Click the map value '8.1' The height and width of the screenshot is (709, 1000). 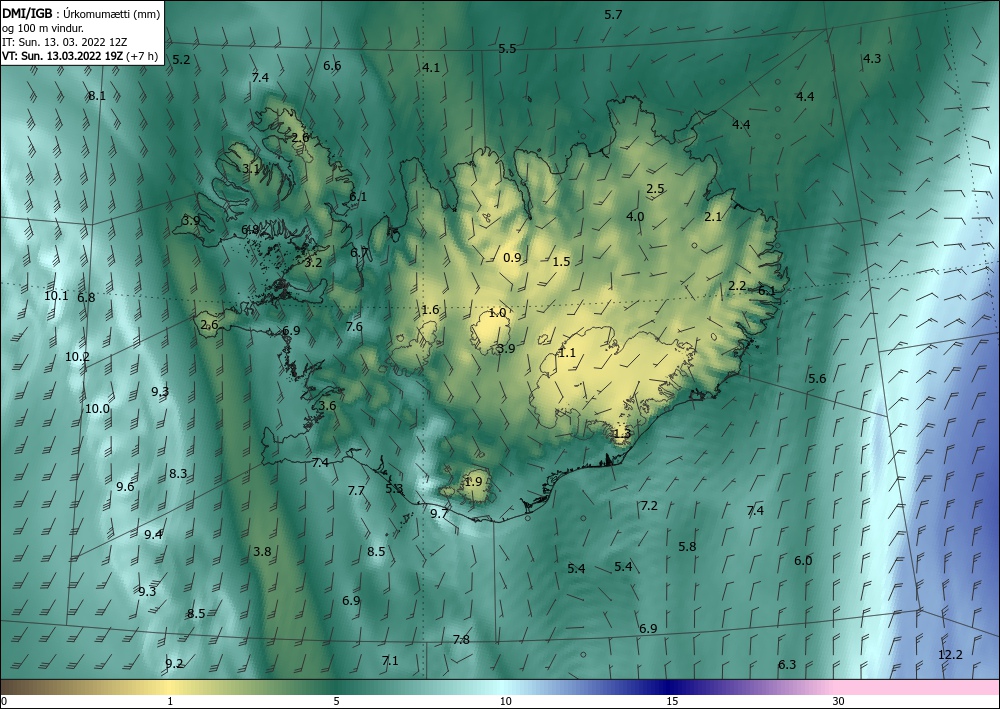coord(97,96)
